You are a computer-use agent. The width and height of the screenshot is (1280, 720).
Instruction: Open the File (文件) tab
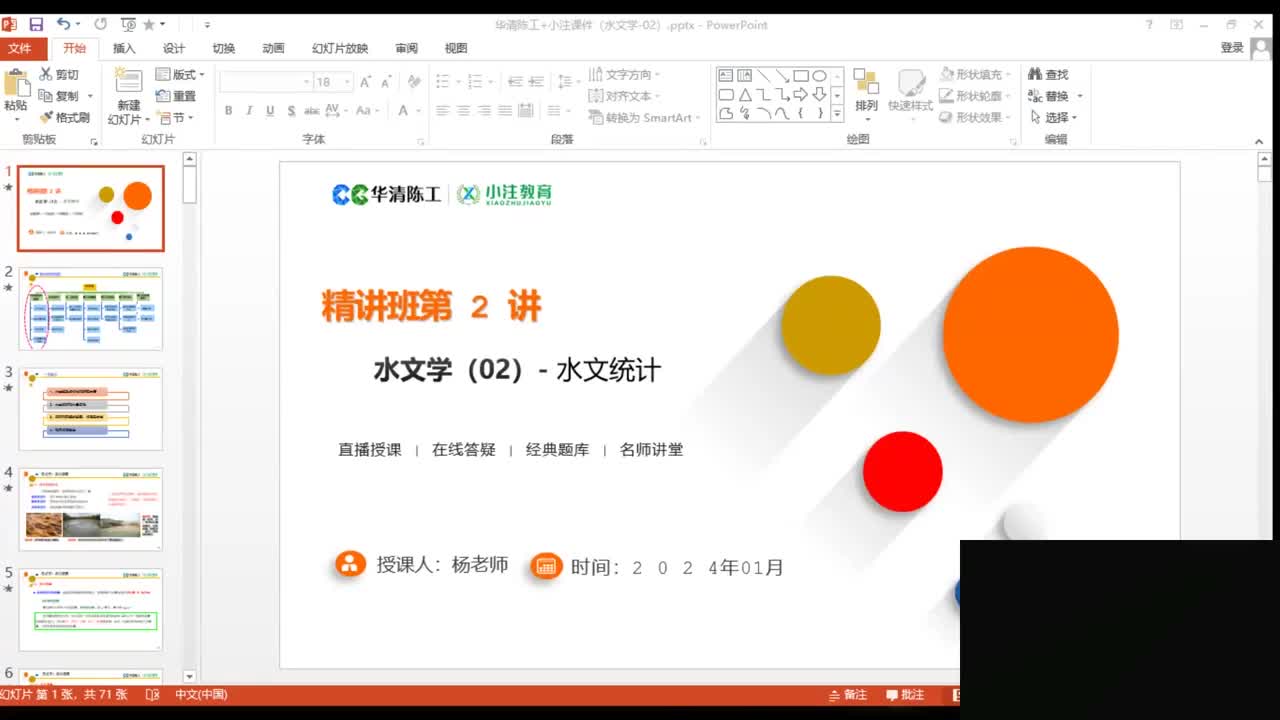pyautogui.click(x=20, y=48)
